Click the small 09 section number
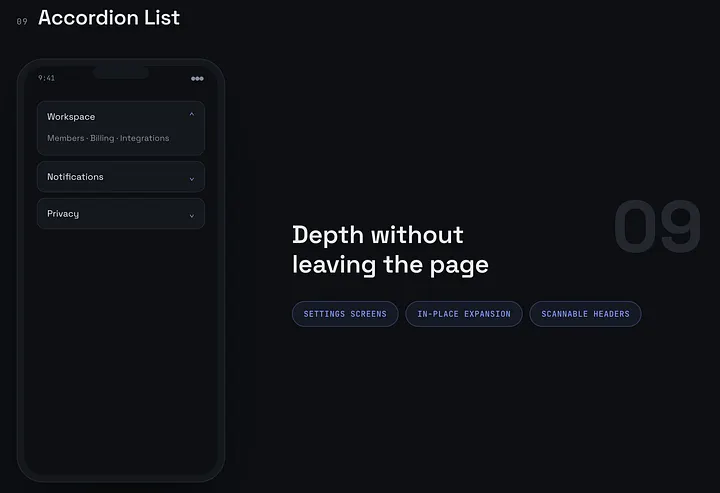720x493 pixels. [22, 22]
